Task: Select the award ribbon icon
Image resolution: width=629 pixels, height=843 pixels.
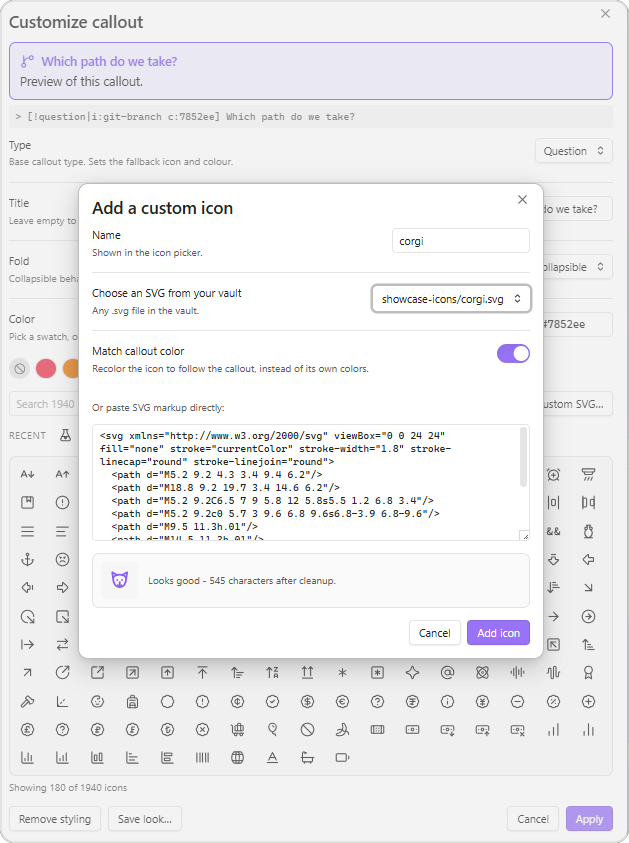Action: 588,673
